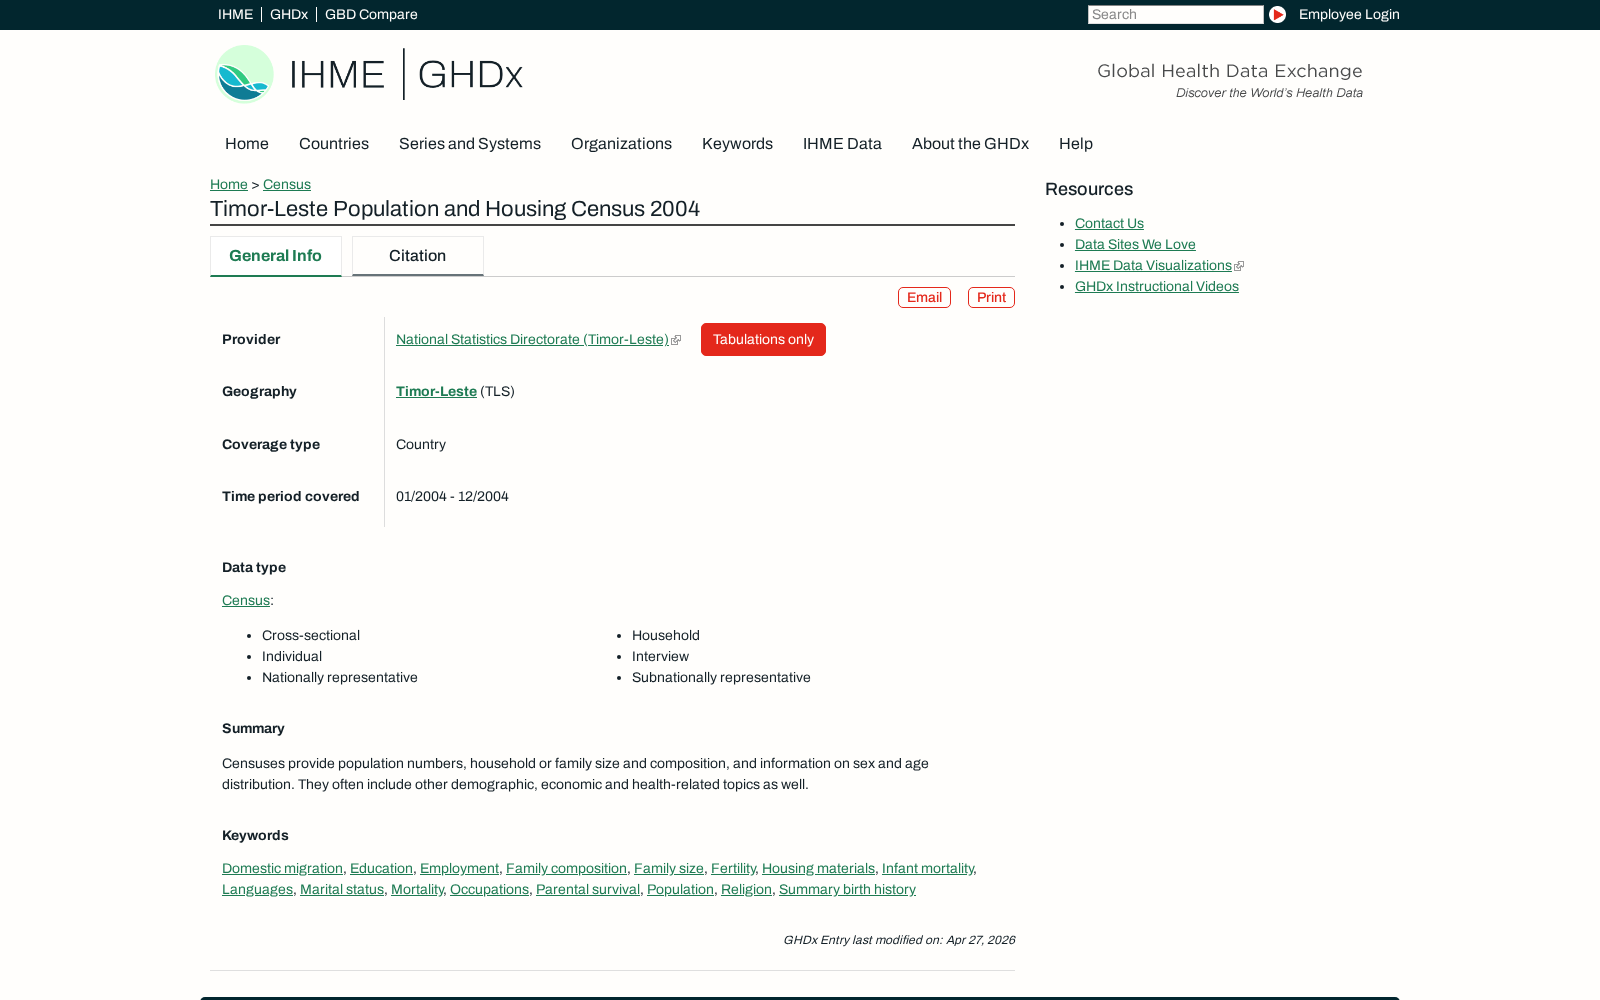Open the Education keyword
The width and height of the screenshot is (1600, 1000).
click(x=381, y=868)
